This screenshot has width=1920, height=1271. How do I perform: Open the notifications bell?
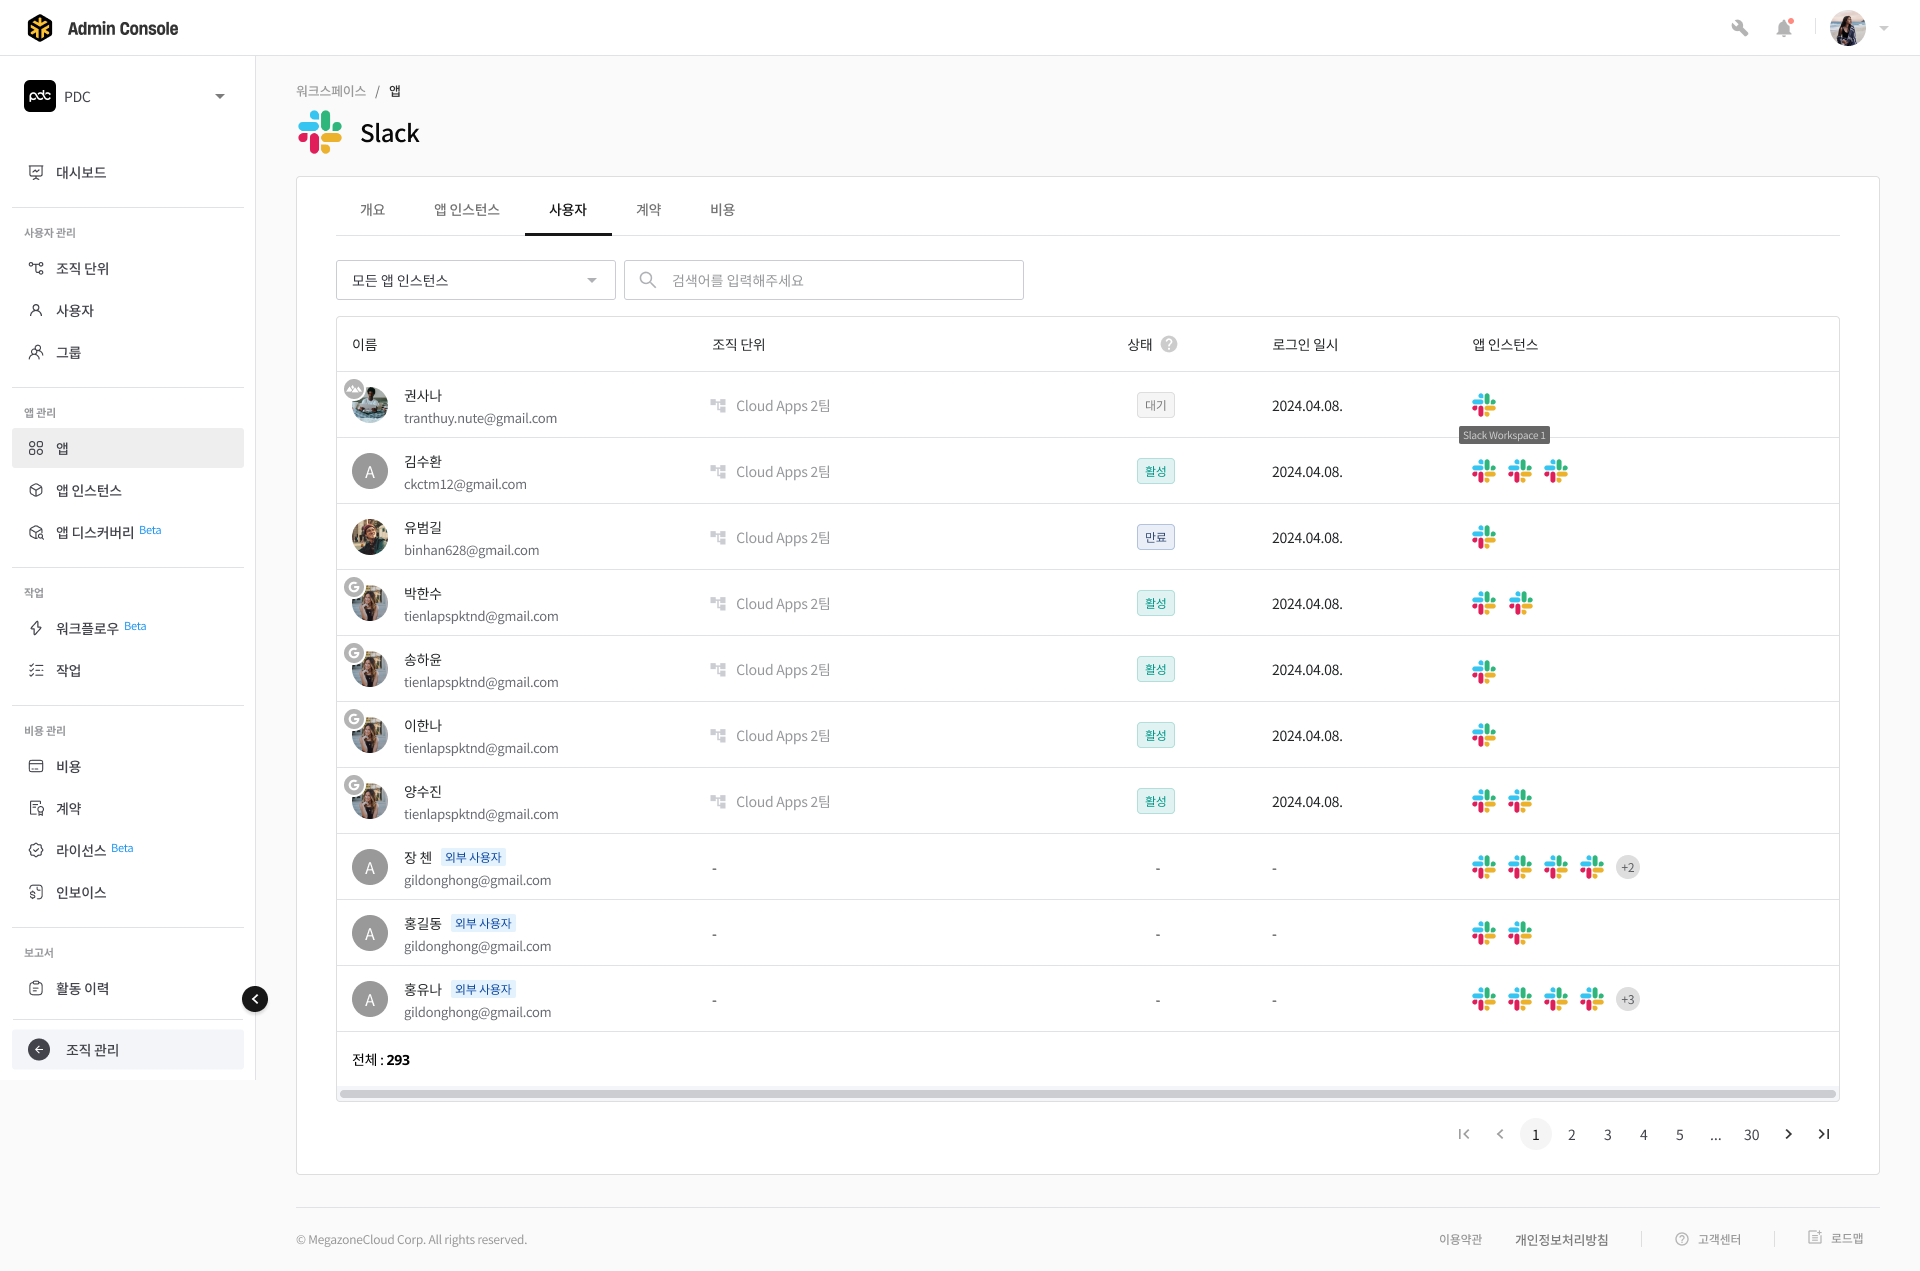pyautogui.click(x=1784, y=28)
